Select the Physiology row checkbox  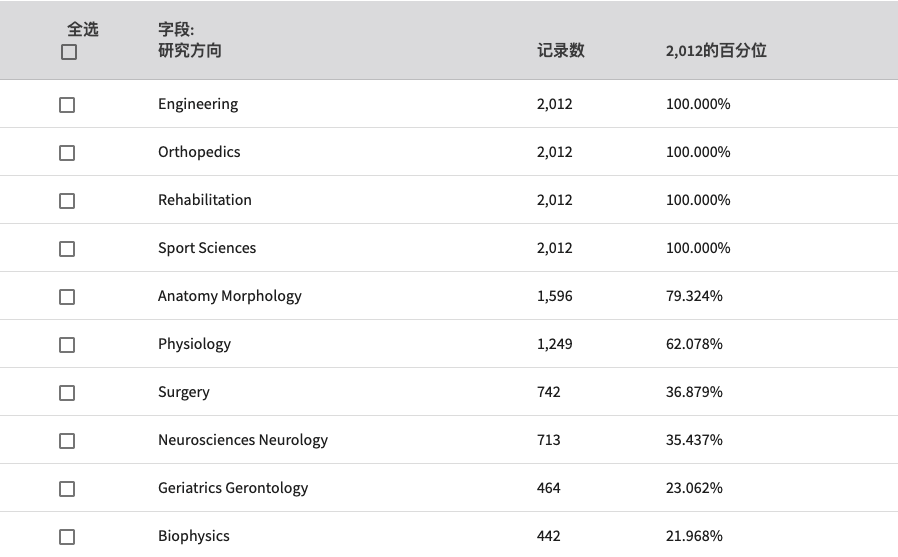click(67, 345)
